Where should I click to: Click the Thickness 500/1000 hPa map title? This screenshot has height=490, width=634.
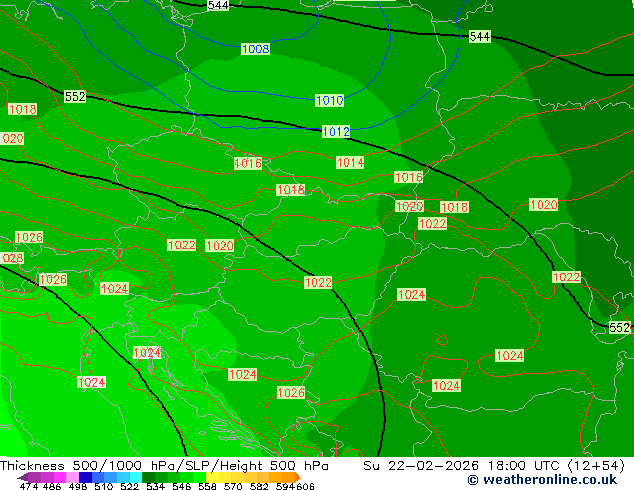click(x=164, y=466)
